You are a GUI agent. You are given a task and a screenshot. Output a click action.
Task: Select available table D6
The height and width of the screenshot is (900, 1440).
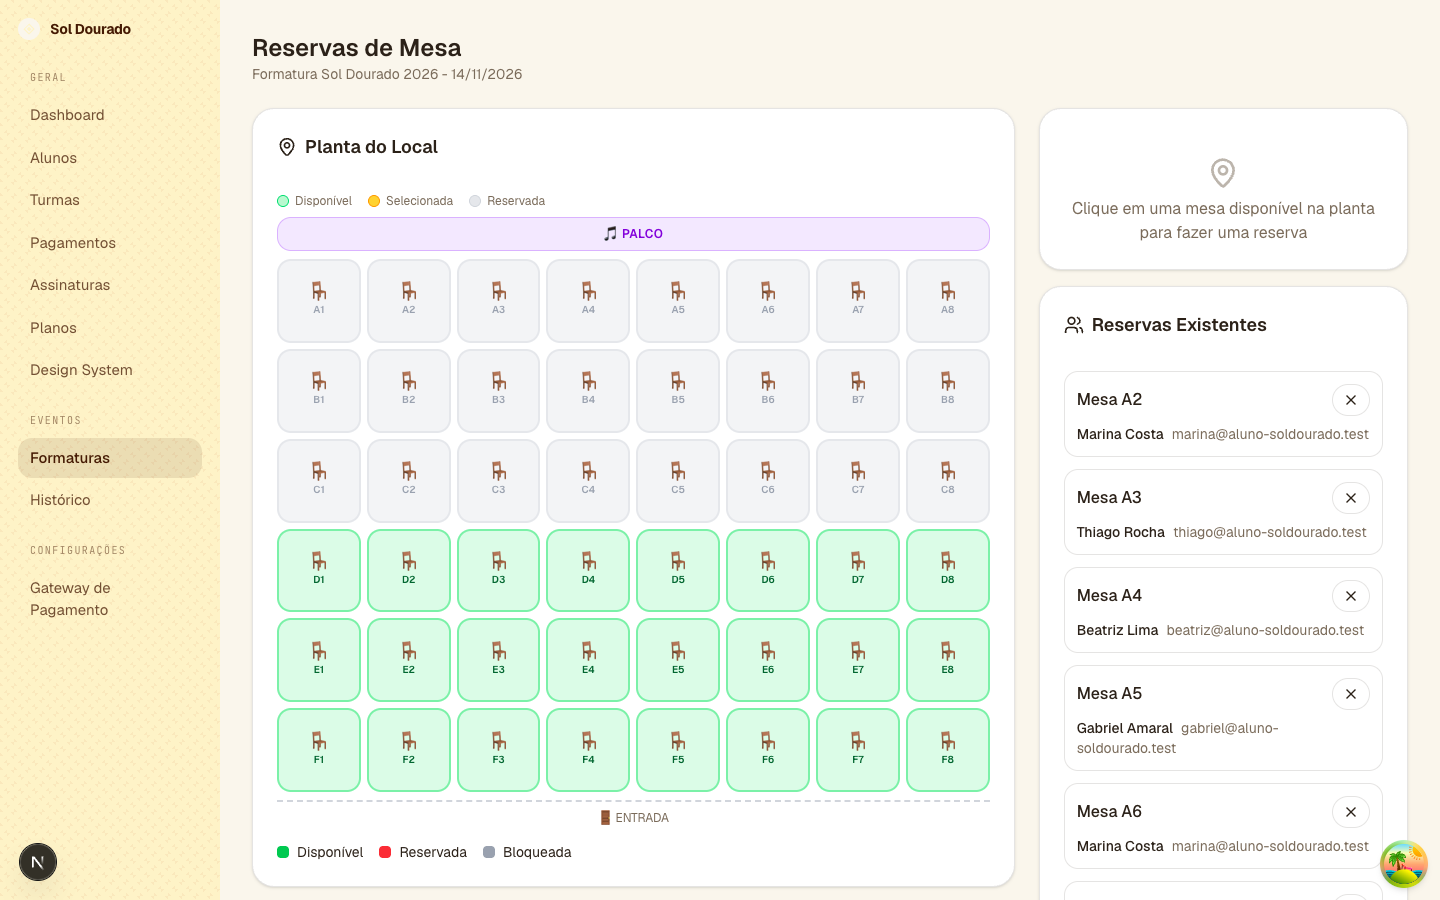tap(768, 570)
